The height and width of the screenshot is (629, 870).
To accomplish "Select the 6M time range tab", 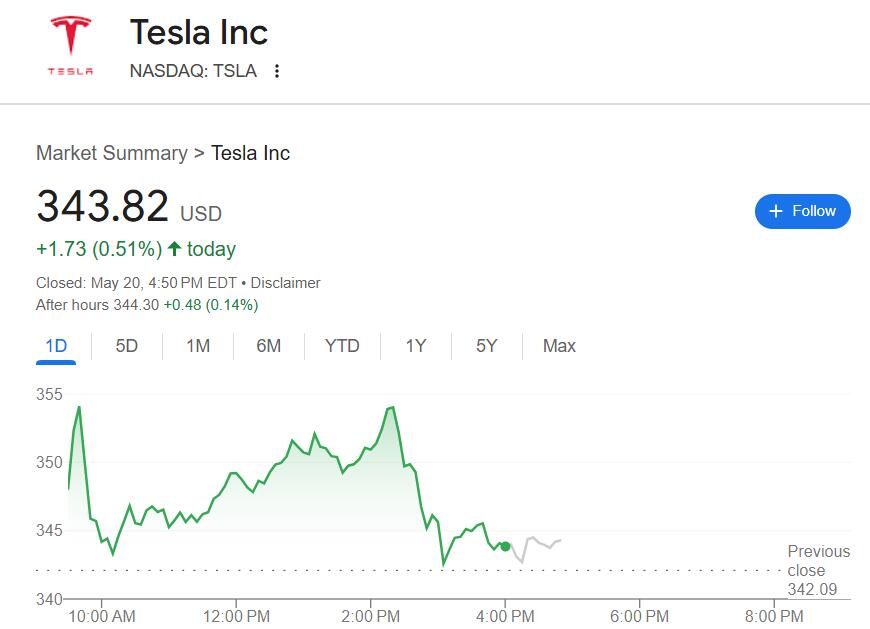I will [x=268, y=346].
